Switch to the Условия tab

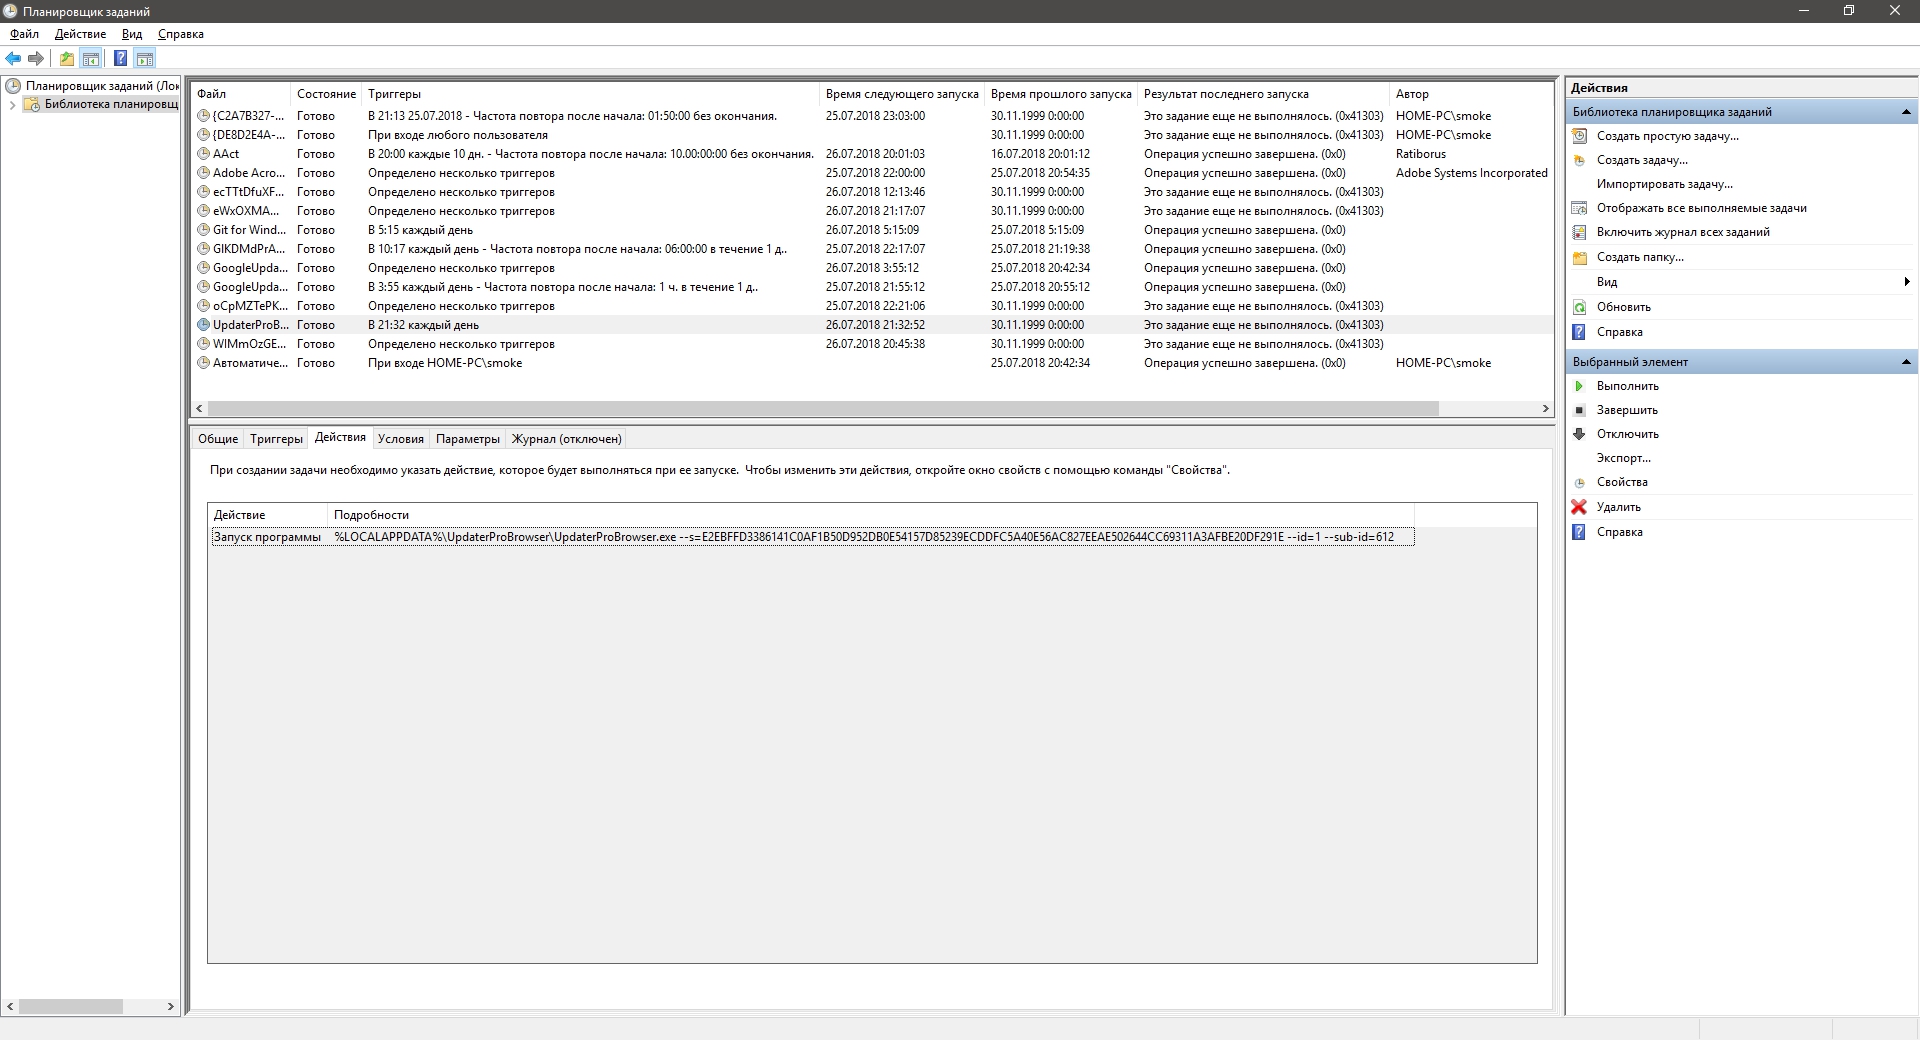[401, 439]
